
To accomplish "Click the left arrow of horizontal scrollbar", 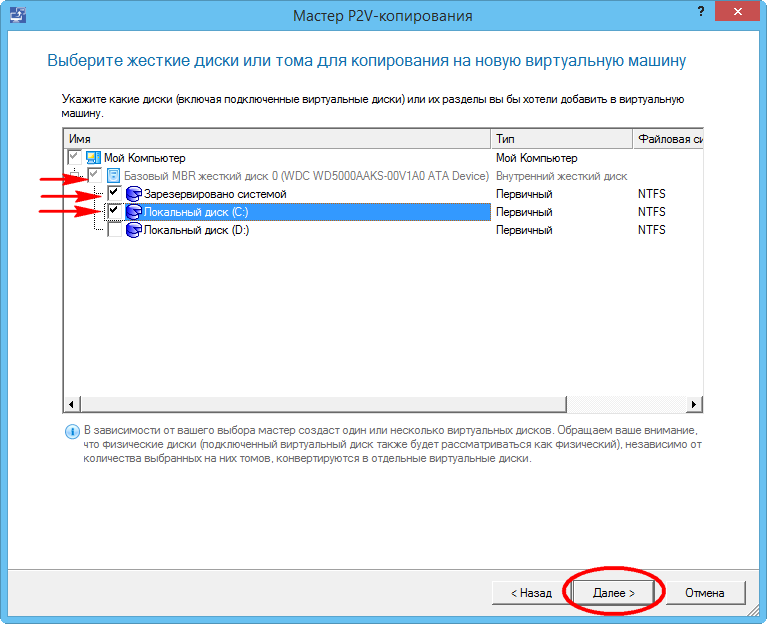I will tap(71, 404).
